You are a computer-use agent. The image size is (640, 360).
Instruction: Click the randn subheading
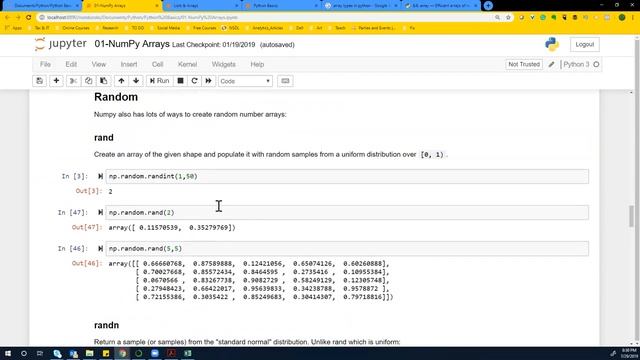click(107, 325)
